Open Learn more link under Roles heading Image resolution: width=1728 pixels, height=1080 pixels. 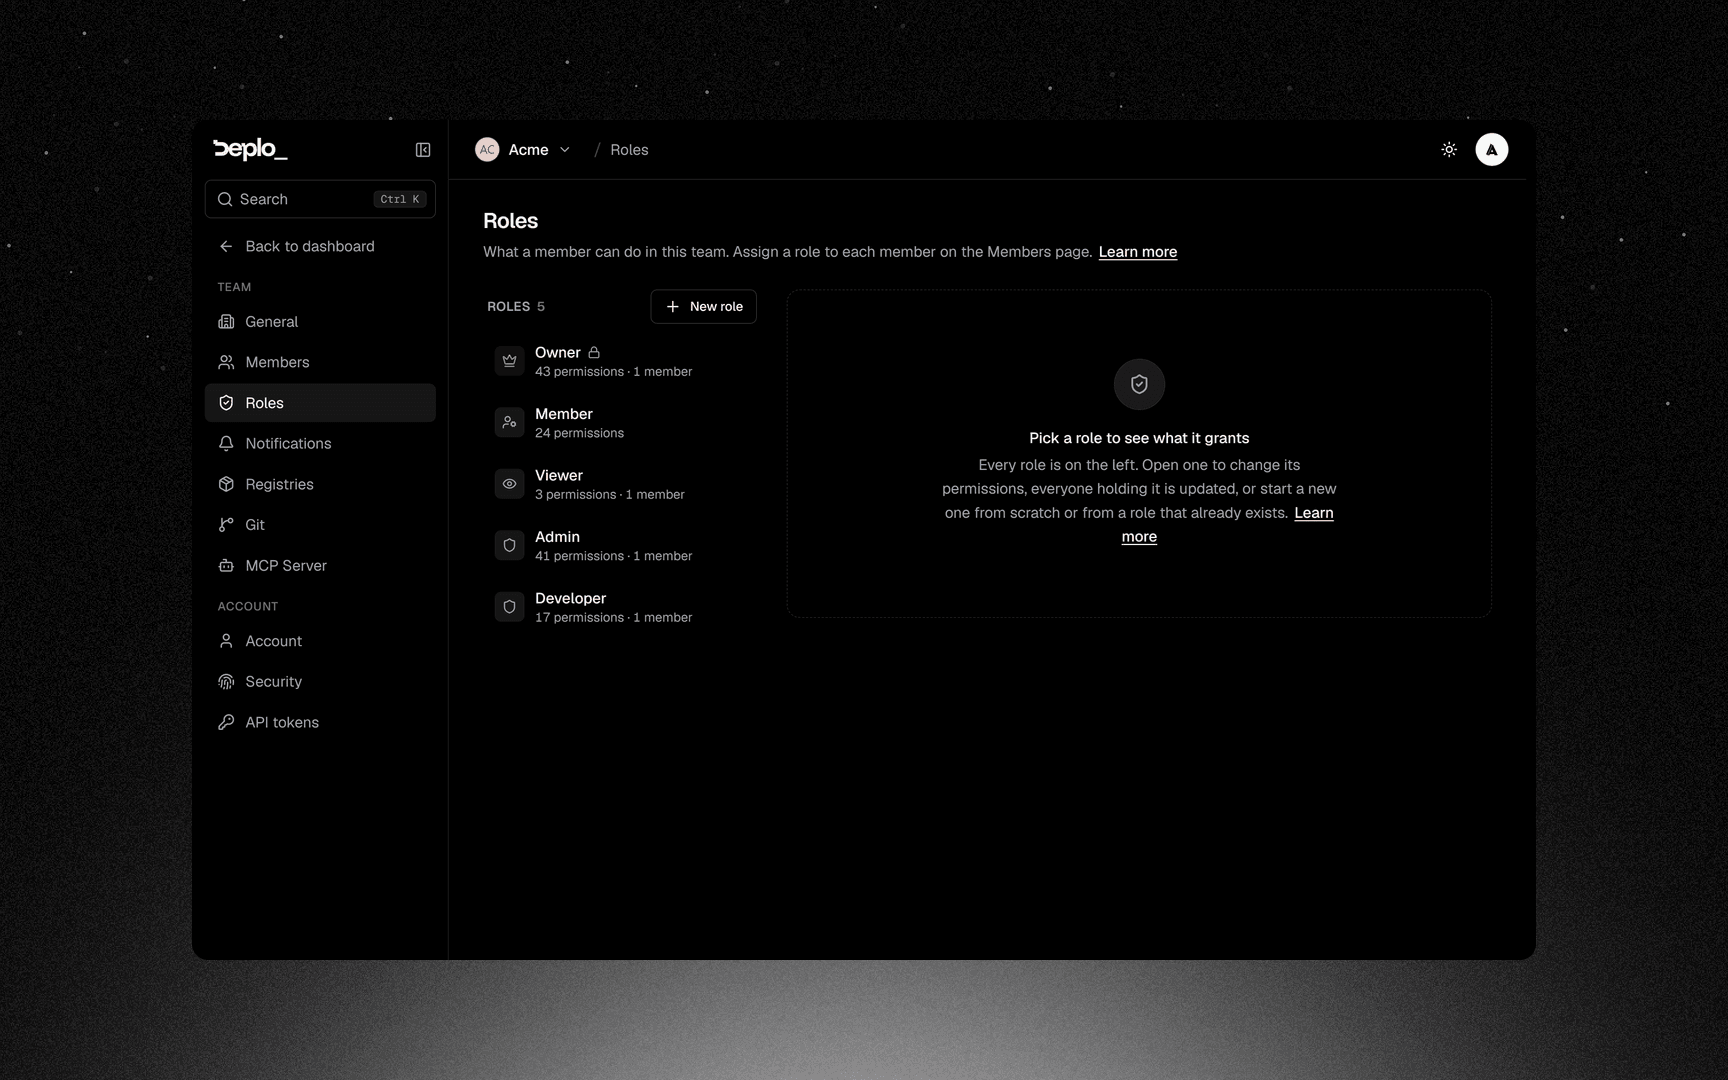coord(1138,252)
